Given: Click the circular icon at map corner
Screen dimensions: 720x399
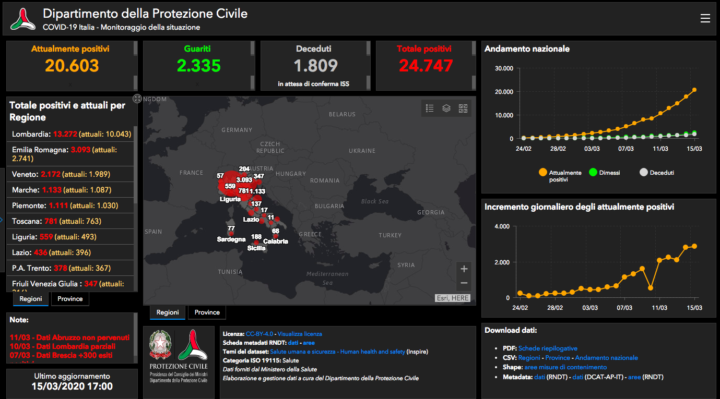Looking at the screenshot, I should 137,98.
